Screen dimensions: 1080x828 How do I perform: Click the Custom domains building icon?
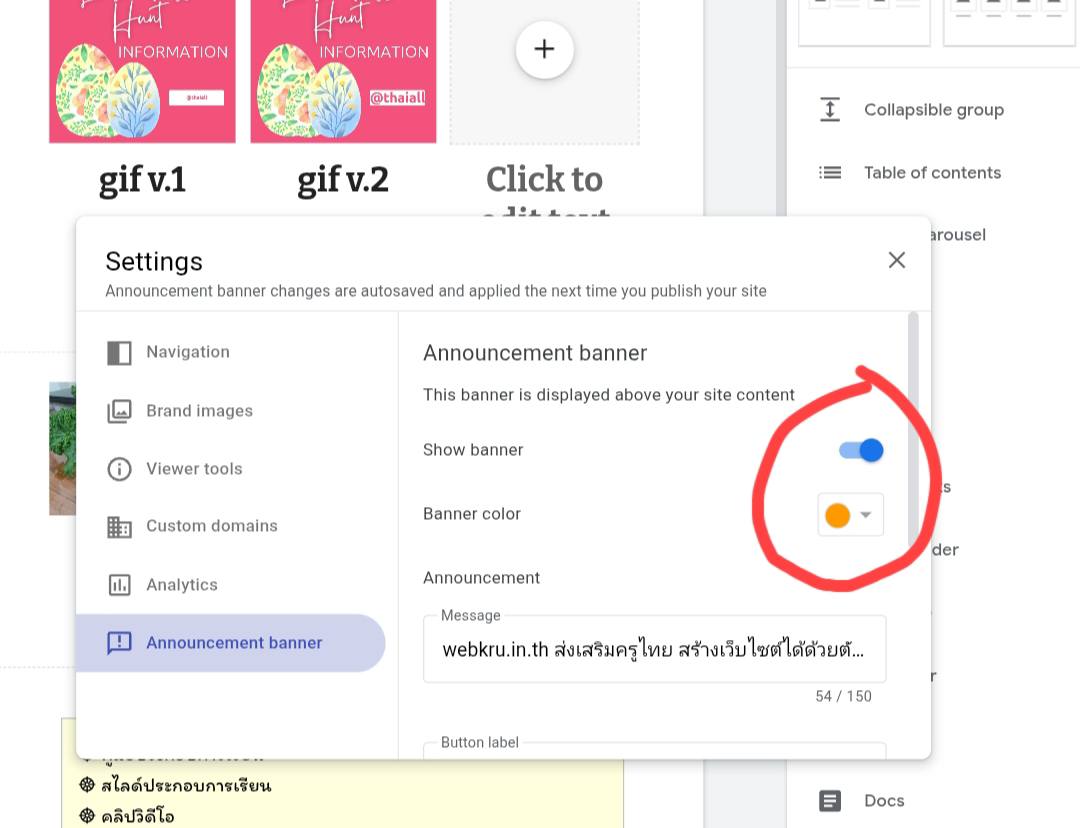(x=119, y=527)
